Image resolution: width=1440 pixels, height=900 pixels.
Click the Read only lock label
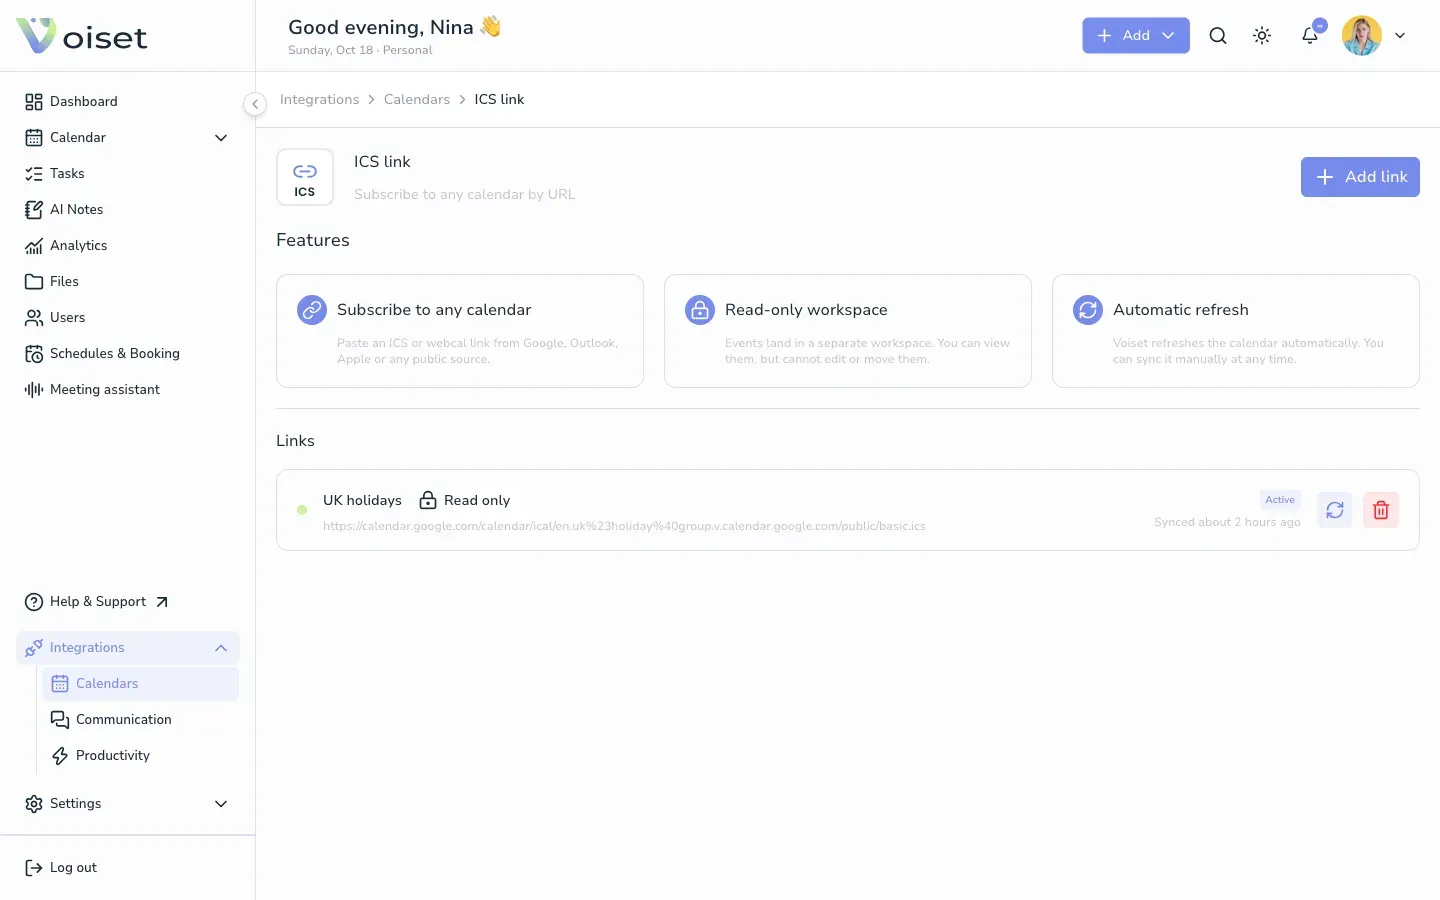pyautogui.click(x=464, y=500)
